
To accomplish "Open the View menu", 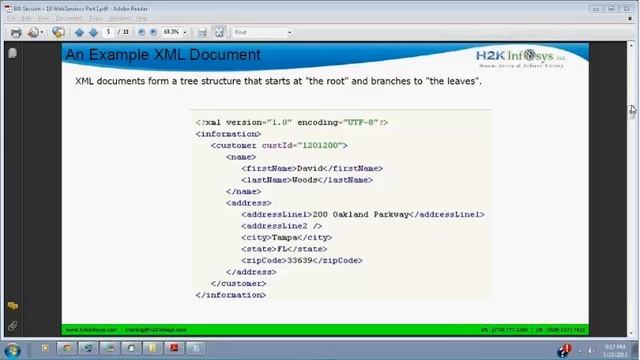I will 44,18.
